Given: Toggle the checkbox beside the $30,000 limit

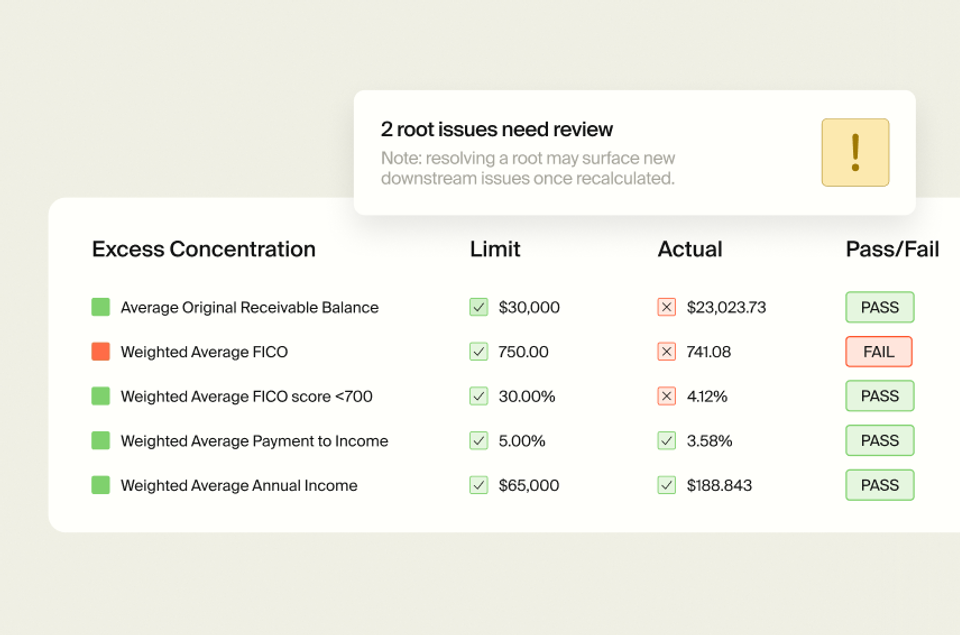Looking at the screenshot, I should [479, 307].
